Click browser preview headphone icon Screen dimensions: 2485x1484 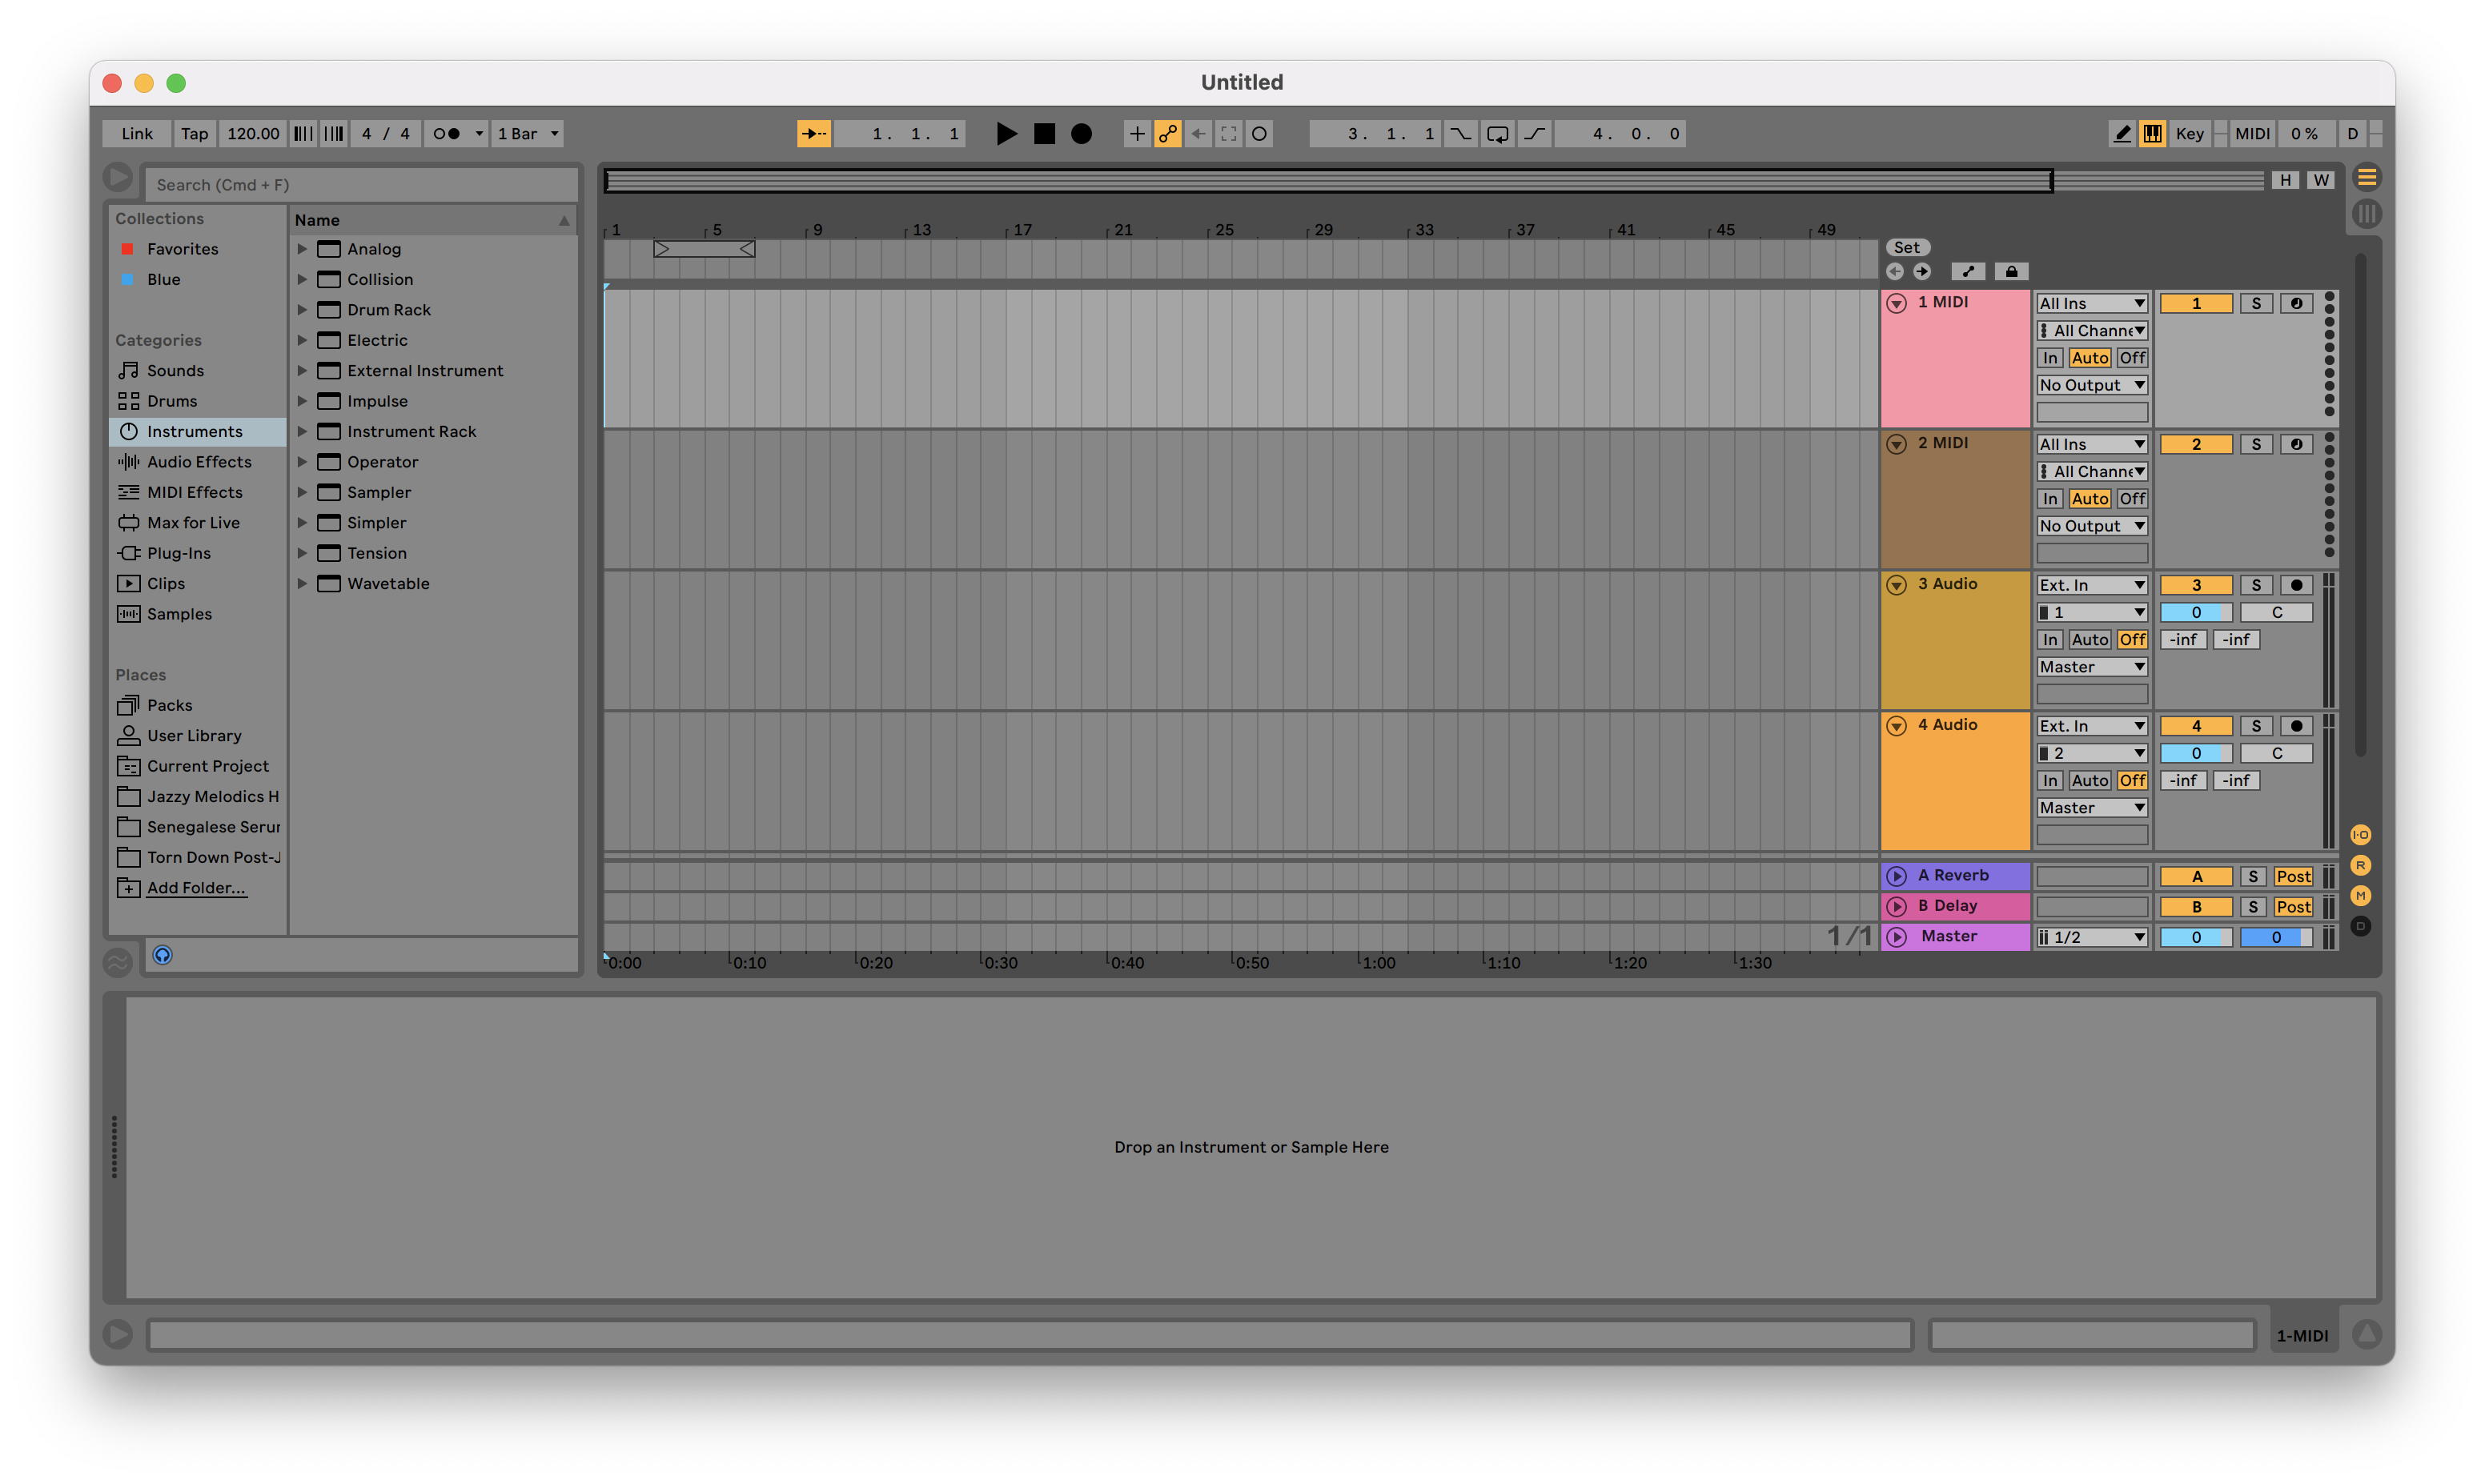[x=163, y=955]
